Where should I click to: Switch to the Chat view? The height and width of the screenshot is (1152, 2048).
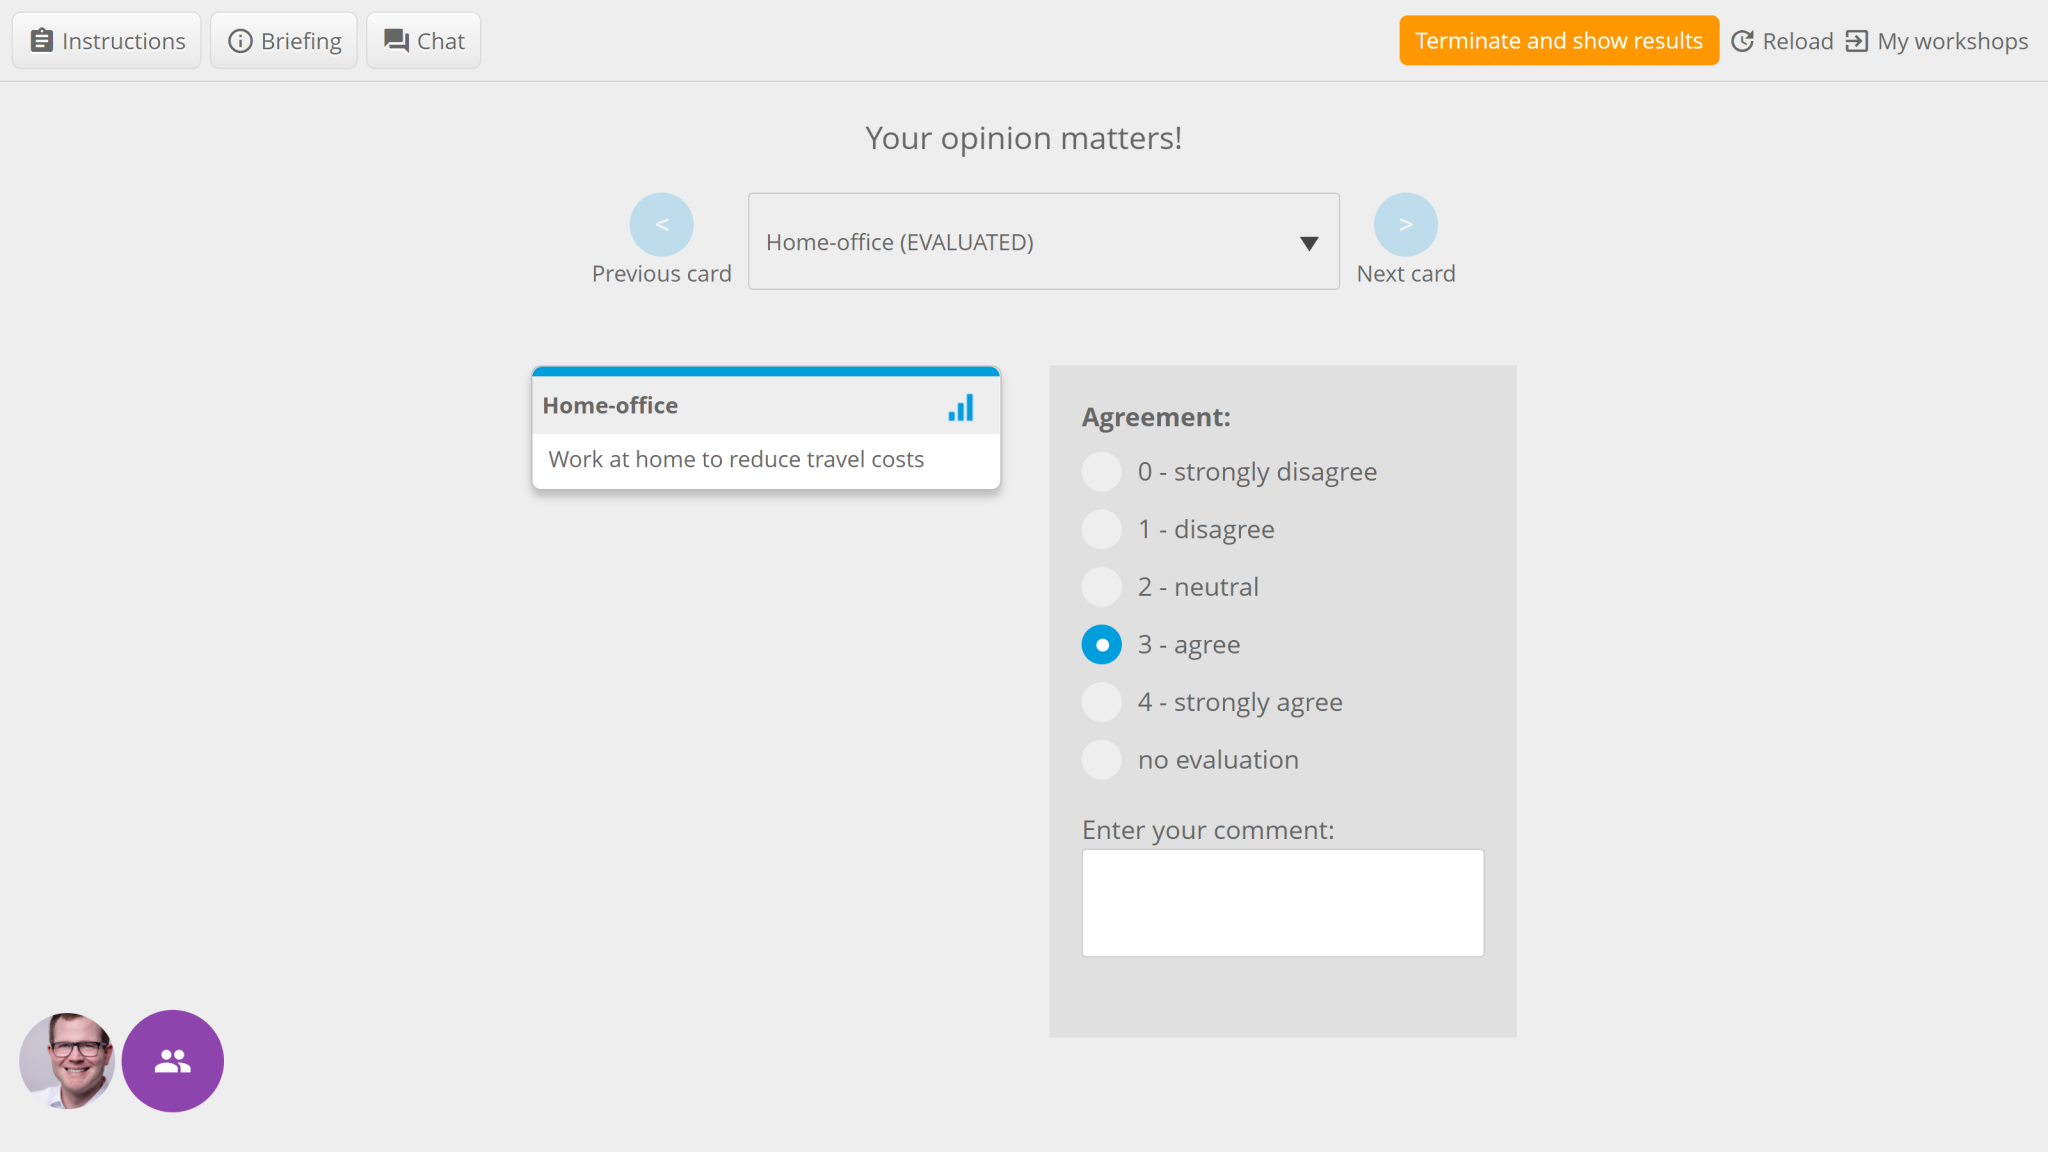point(423,40)
